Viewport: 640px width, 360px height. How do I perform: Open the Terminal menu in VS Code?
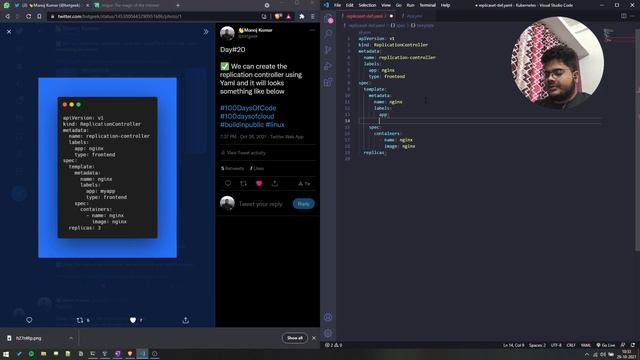tap(427, 5)
